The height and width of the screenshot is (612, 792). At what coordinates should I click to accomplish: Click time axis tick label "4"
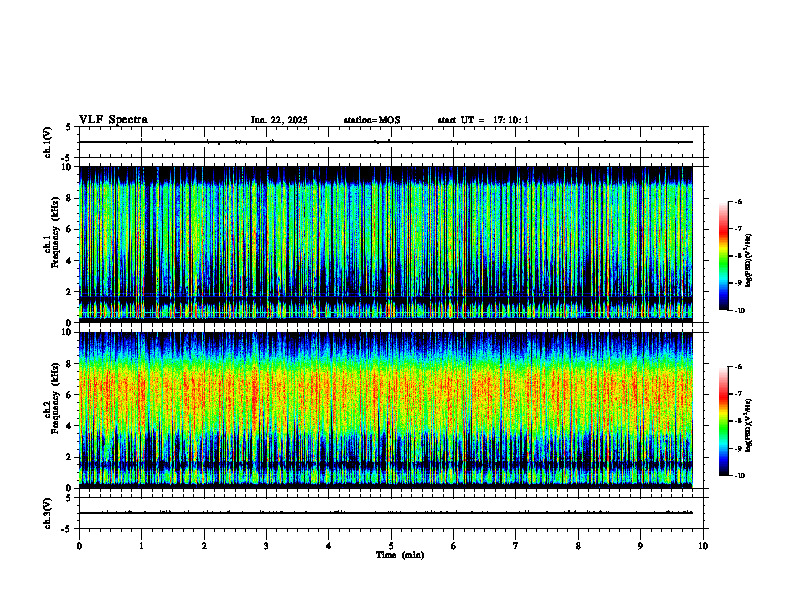pos(328,546)
